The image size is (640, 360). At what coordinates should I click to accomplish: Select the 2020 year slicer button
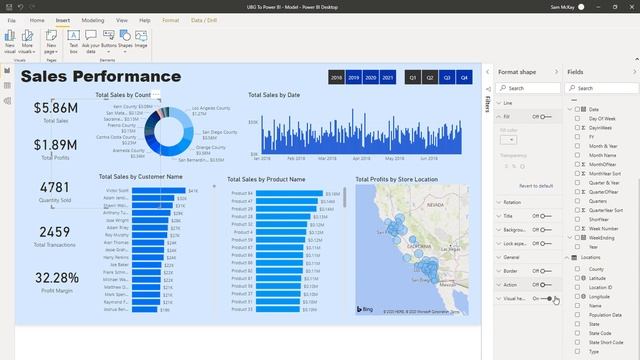point(371,78)
